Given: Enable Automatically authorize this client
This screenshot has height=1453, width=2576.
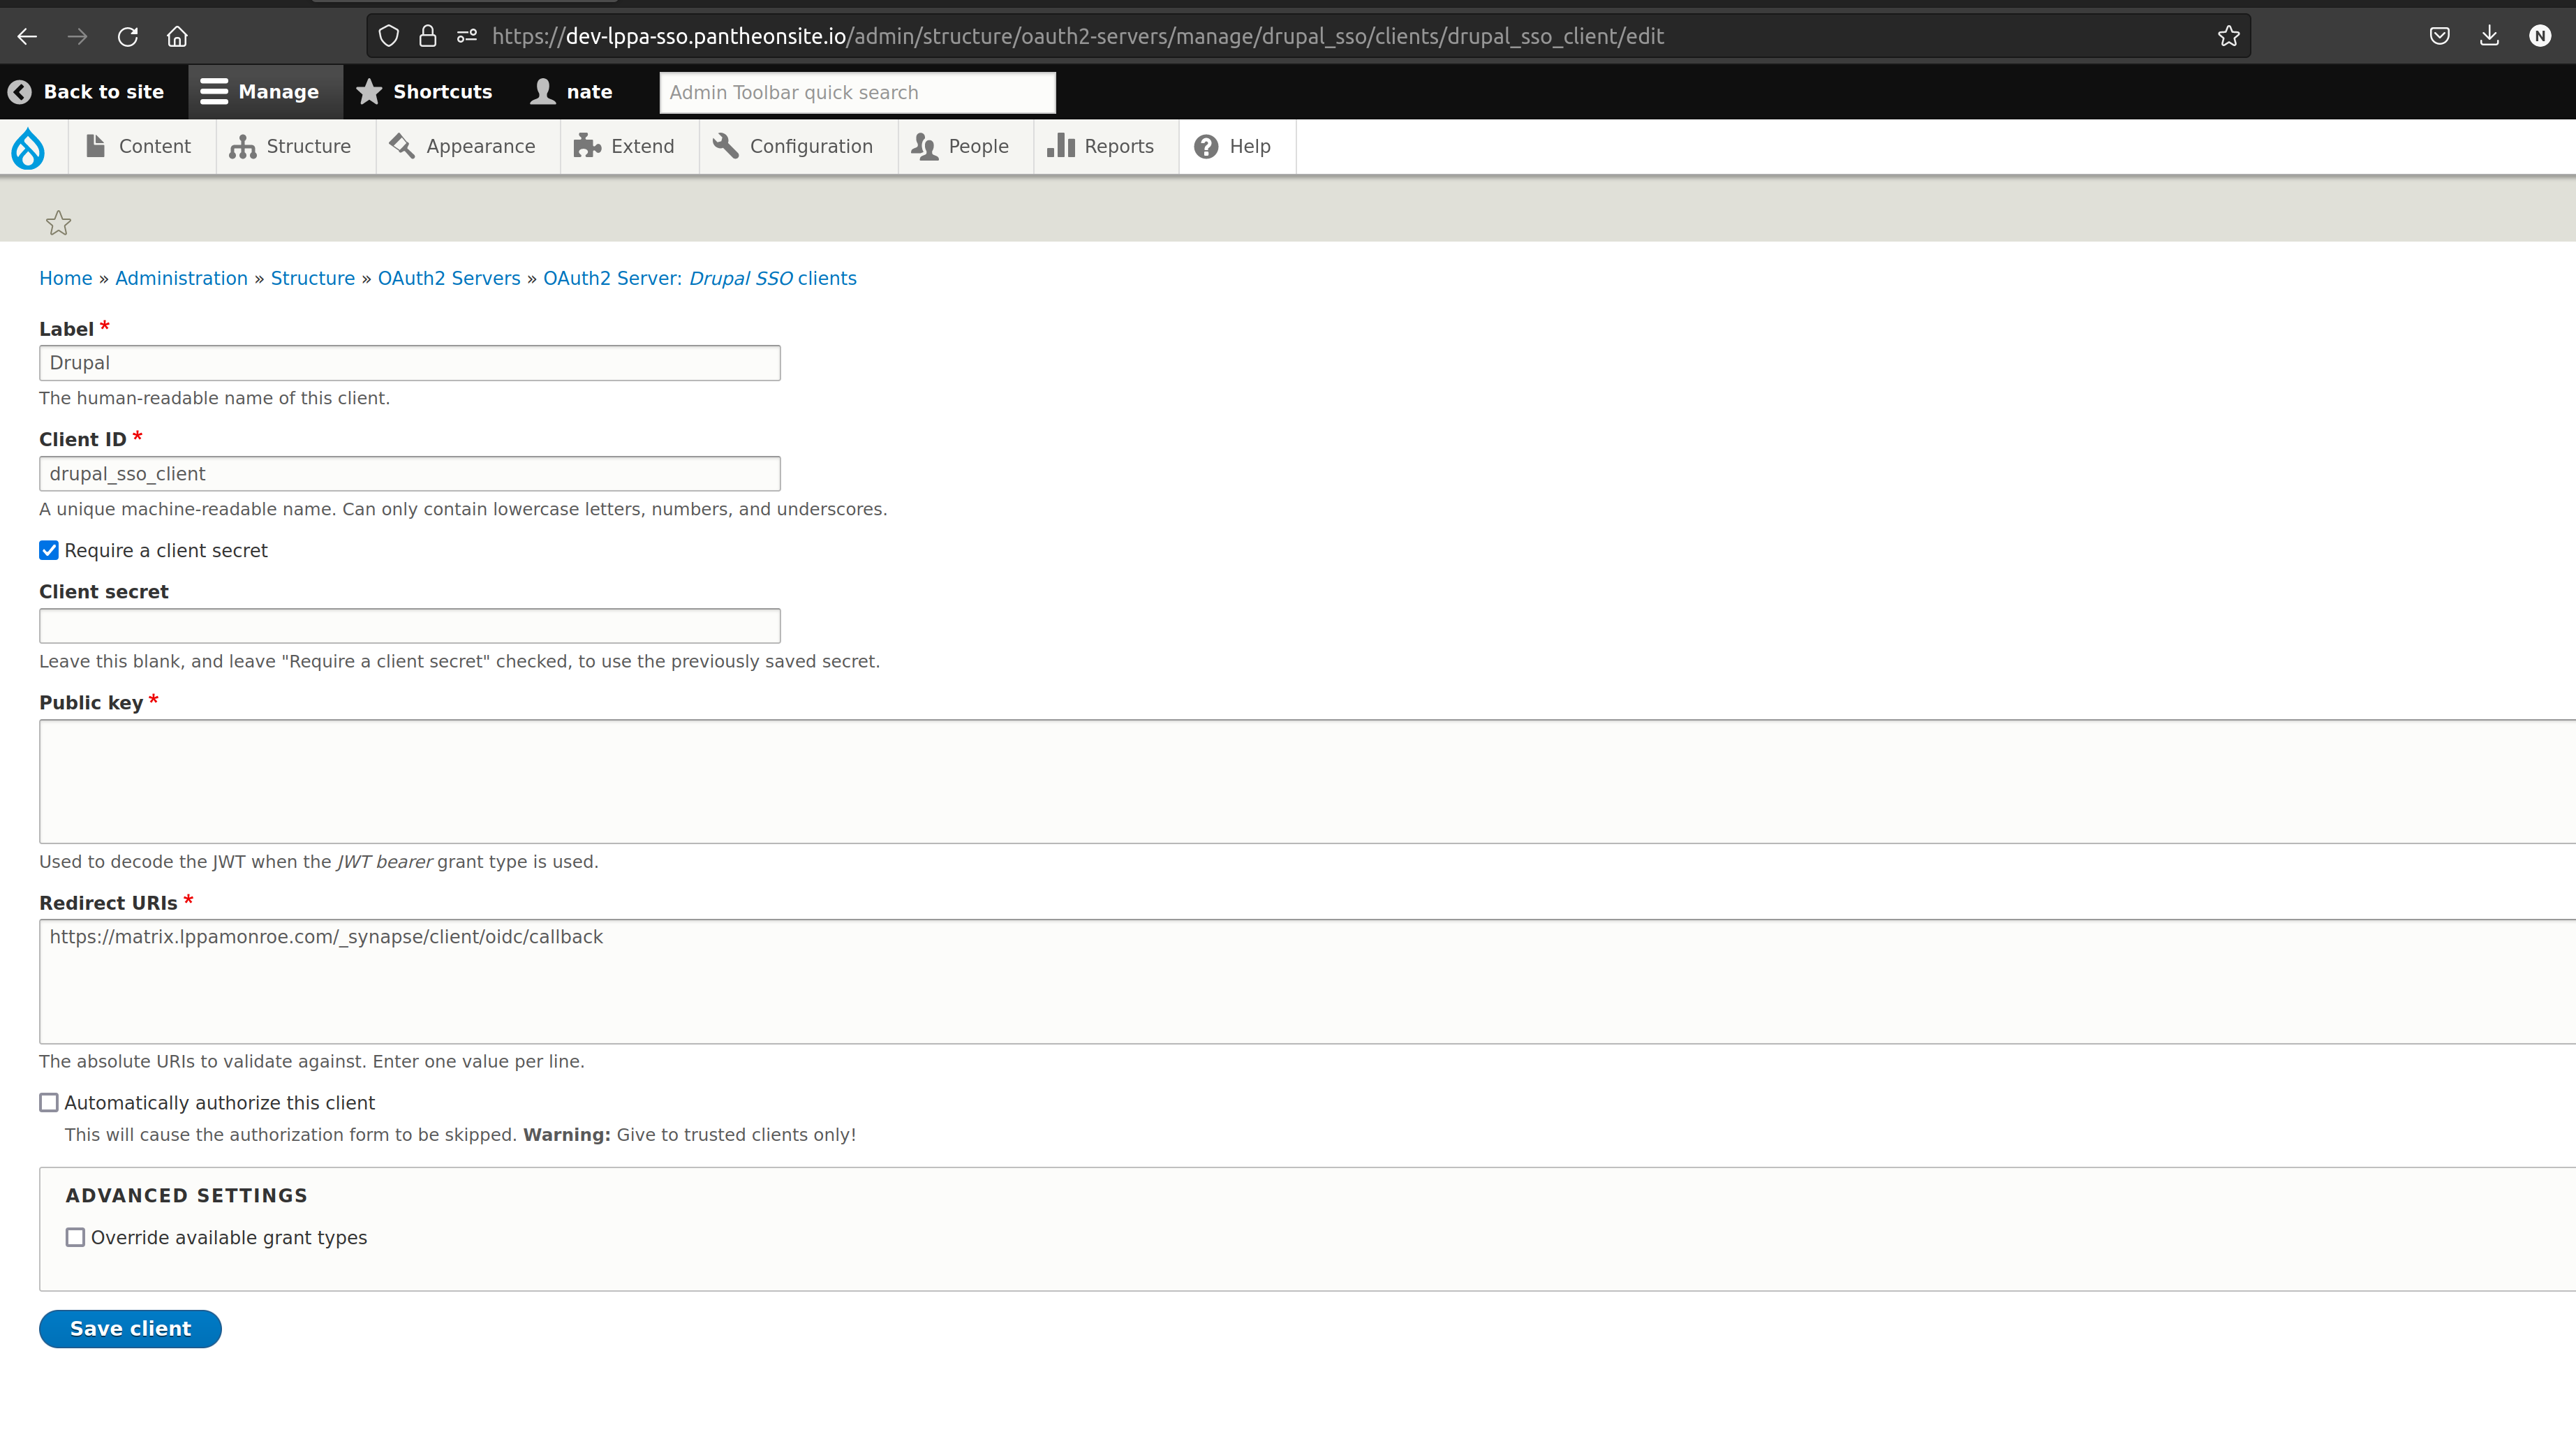Looking at the screenshot, I should [48, 1102].
